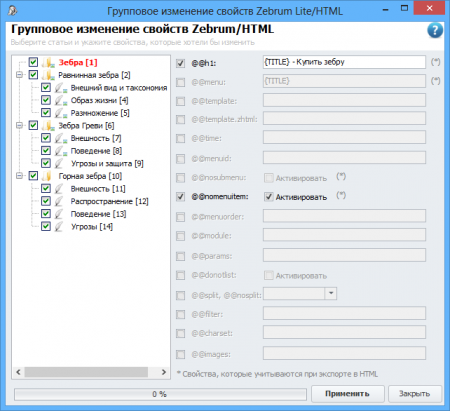Enable the @@menu property checkbox

click(x=180, y=82)
